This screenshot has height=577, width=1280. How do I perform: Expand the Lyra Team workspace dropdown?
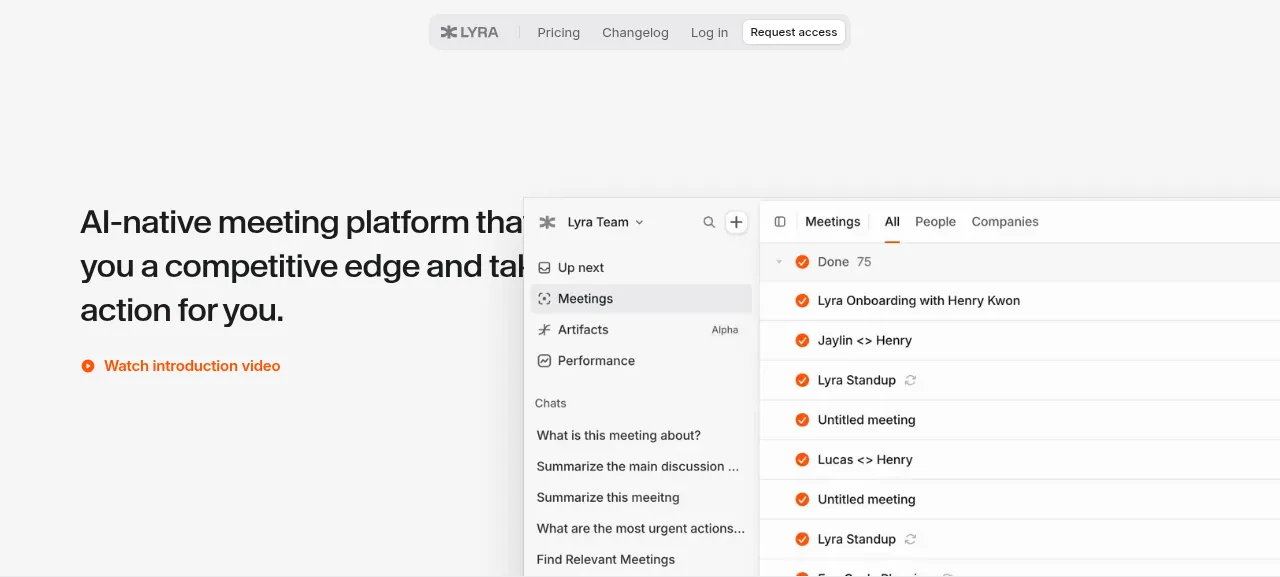605,222
